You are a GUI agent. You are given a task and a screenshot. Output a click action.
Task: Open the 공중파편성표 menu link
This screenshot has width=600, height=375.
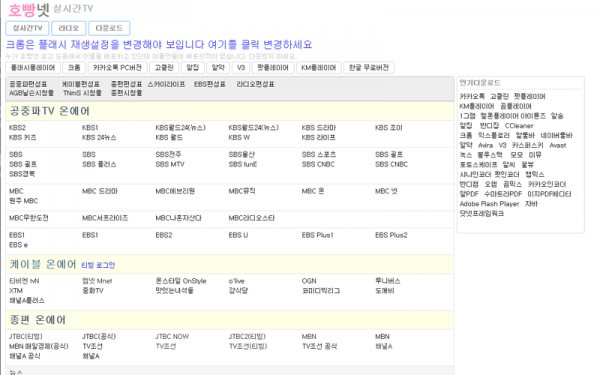pos(28,84)
